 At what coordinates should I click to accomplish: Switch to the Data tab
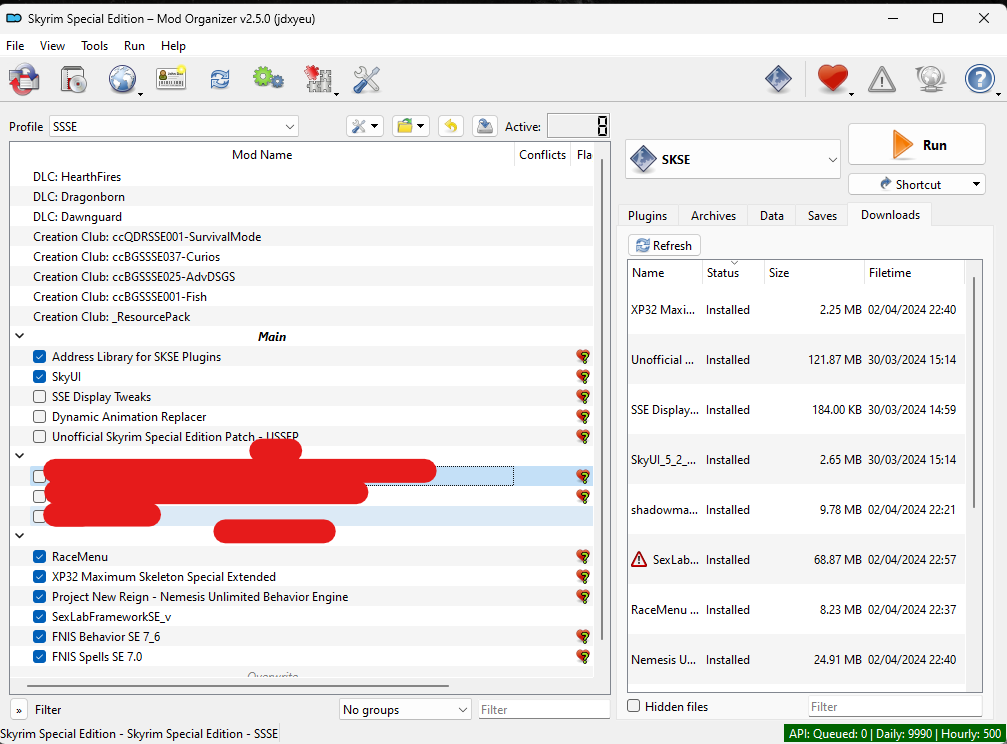[x=771, y=216]
